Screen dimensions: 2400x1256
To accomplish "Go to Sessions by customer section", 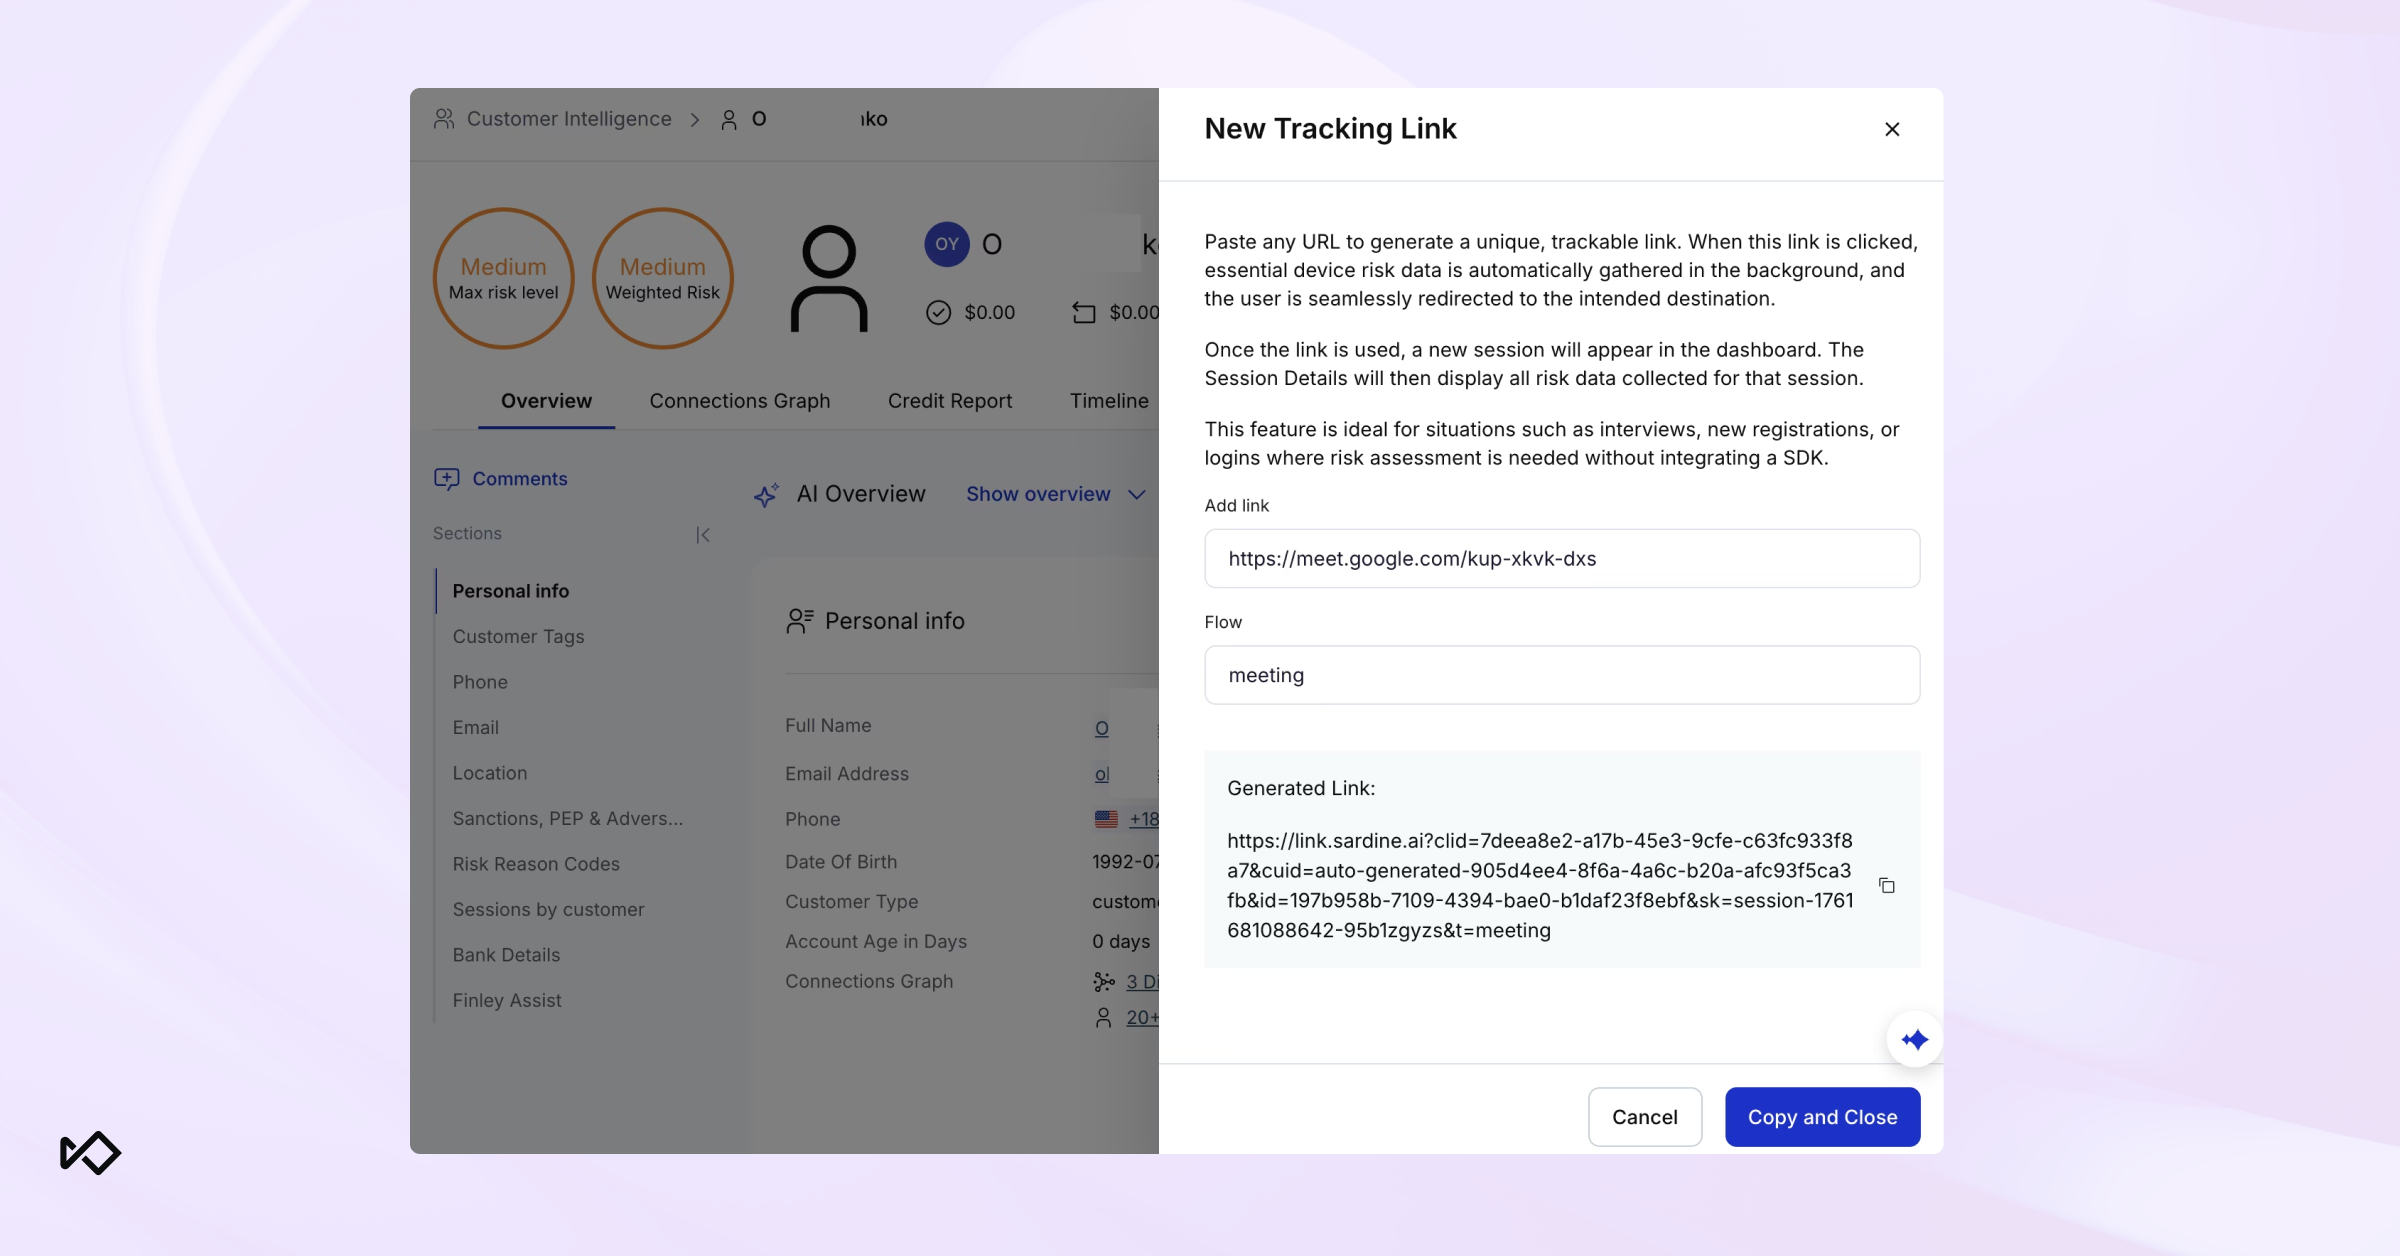I will 547,910.
